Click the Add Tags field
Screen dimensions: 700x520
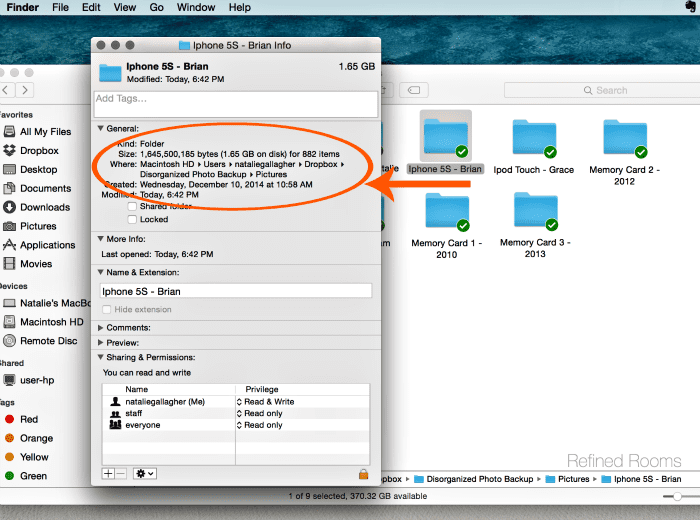pos(236,104)
